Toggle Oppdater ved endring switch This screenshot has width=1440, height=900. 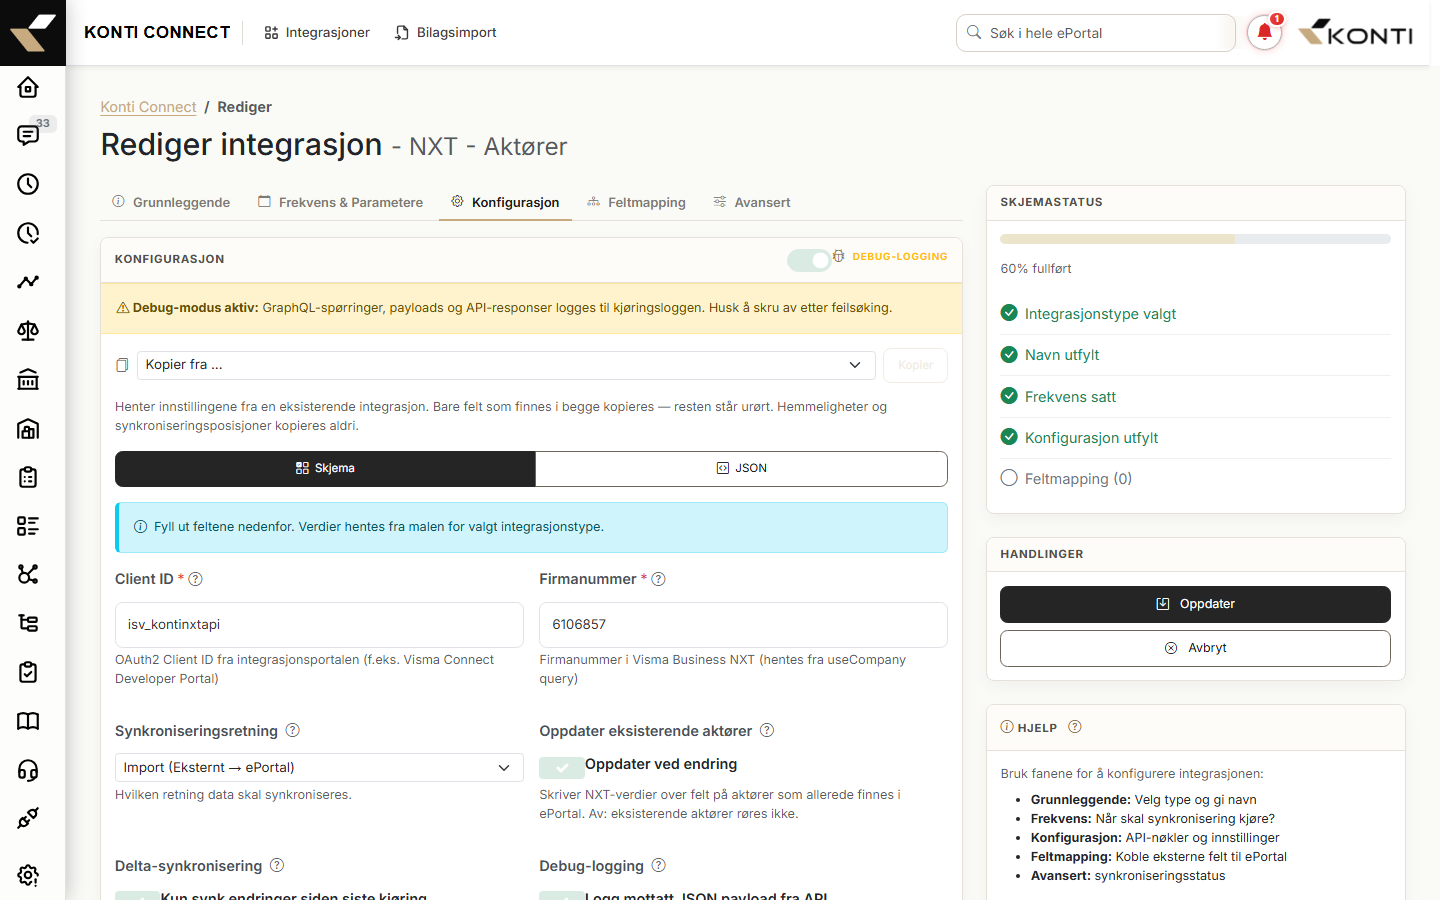561,767
